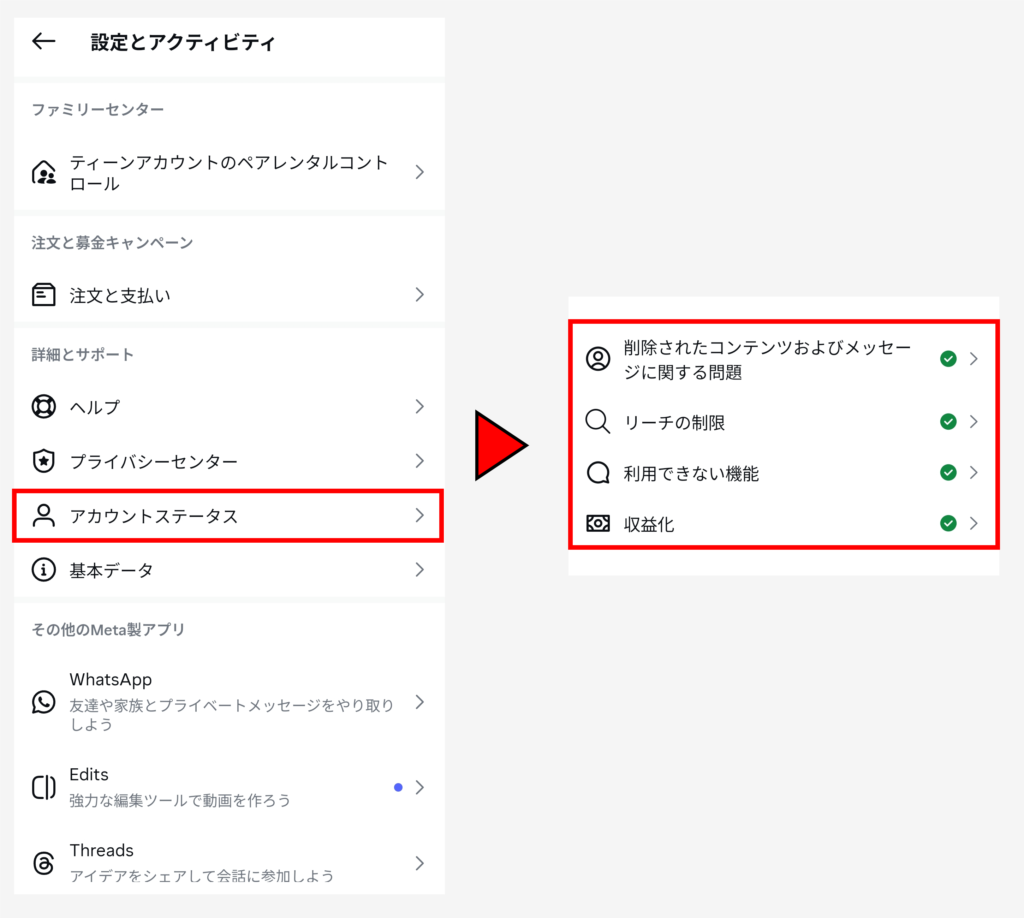Open ティーンアカウントのペアレンタルコントロール link
1024x918 pixels.
point(228,173)
